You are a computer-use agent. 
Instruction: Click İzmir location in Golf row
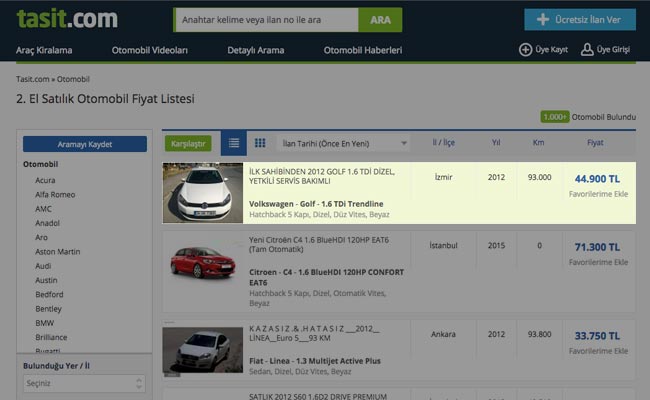(444, 177)
